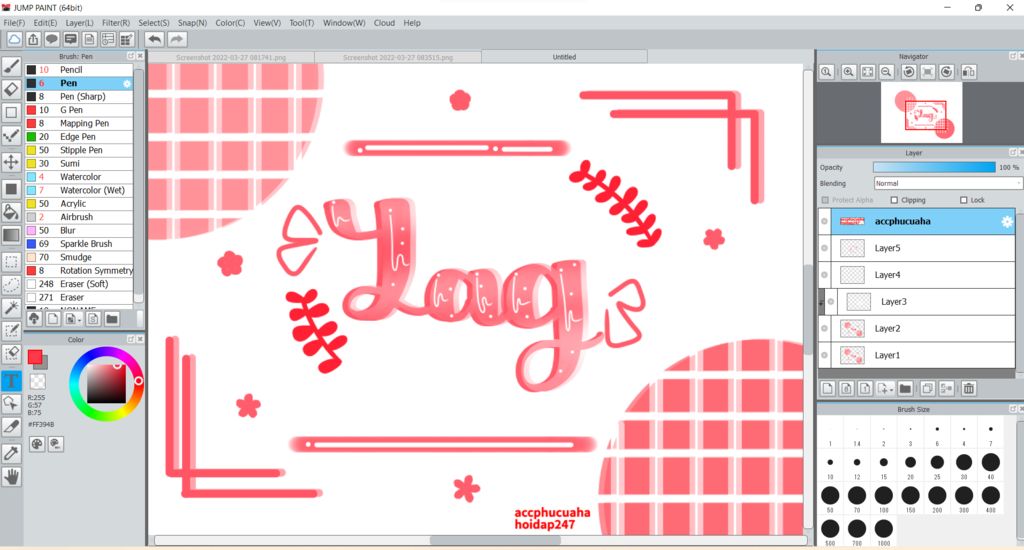Add a new layer with blank page icon

pos(828,389)
